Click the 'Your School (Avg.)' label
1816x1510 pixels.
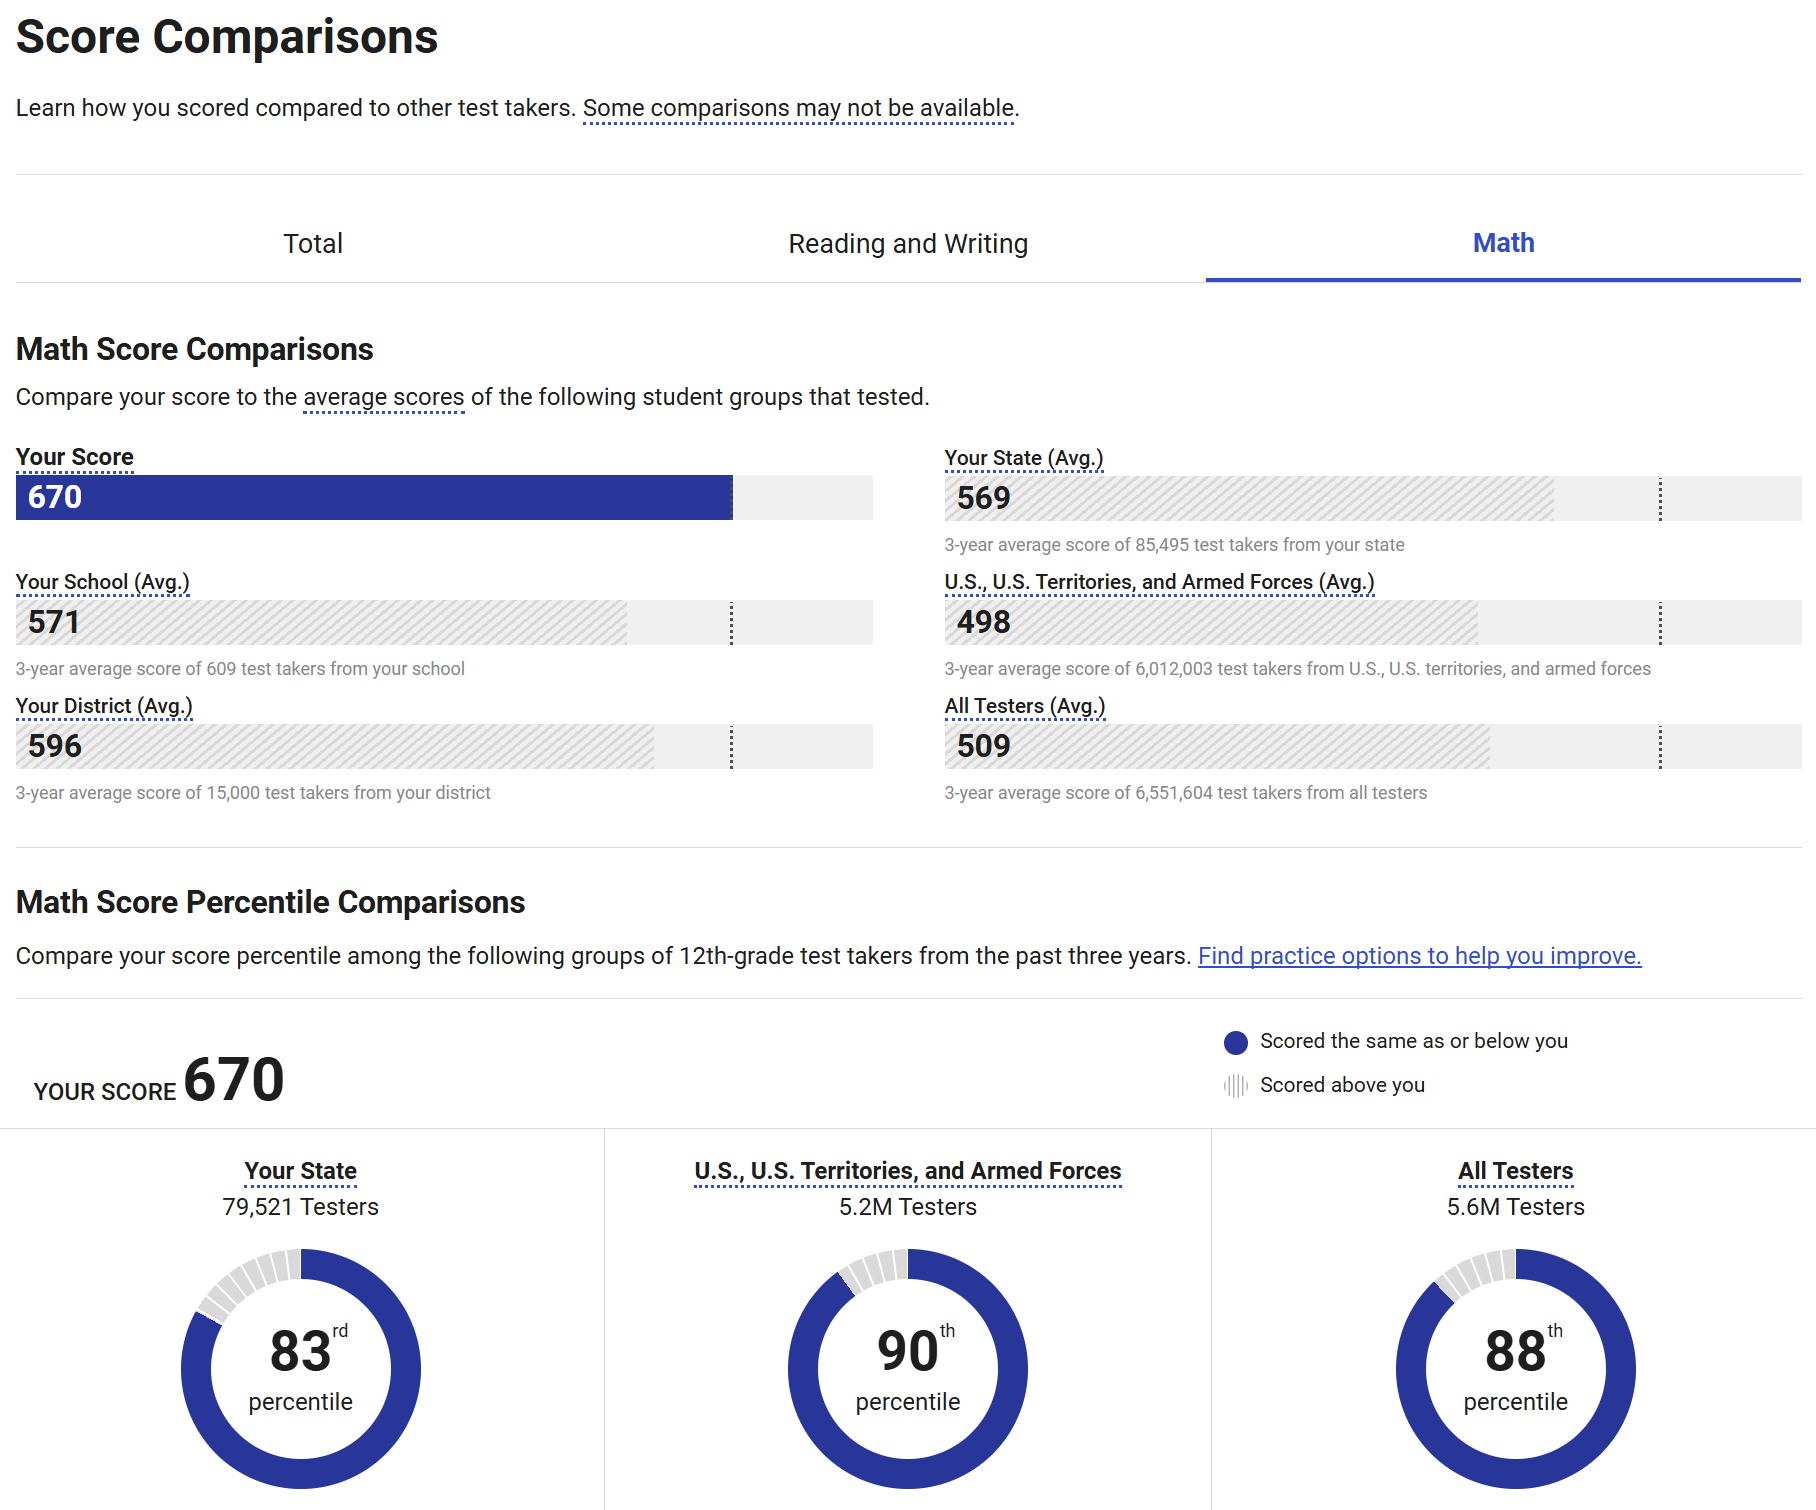pos(102,582)
